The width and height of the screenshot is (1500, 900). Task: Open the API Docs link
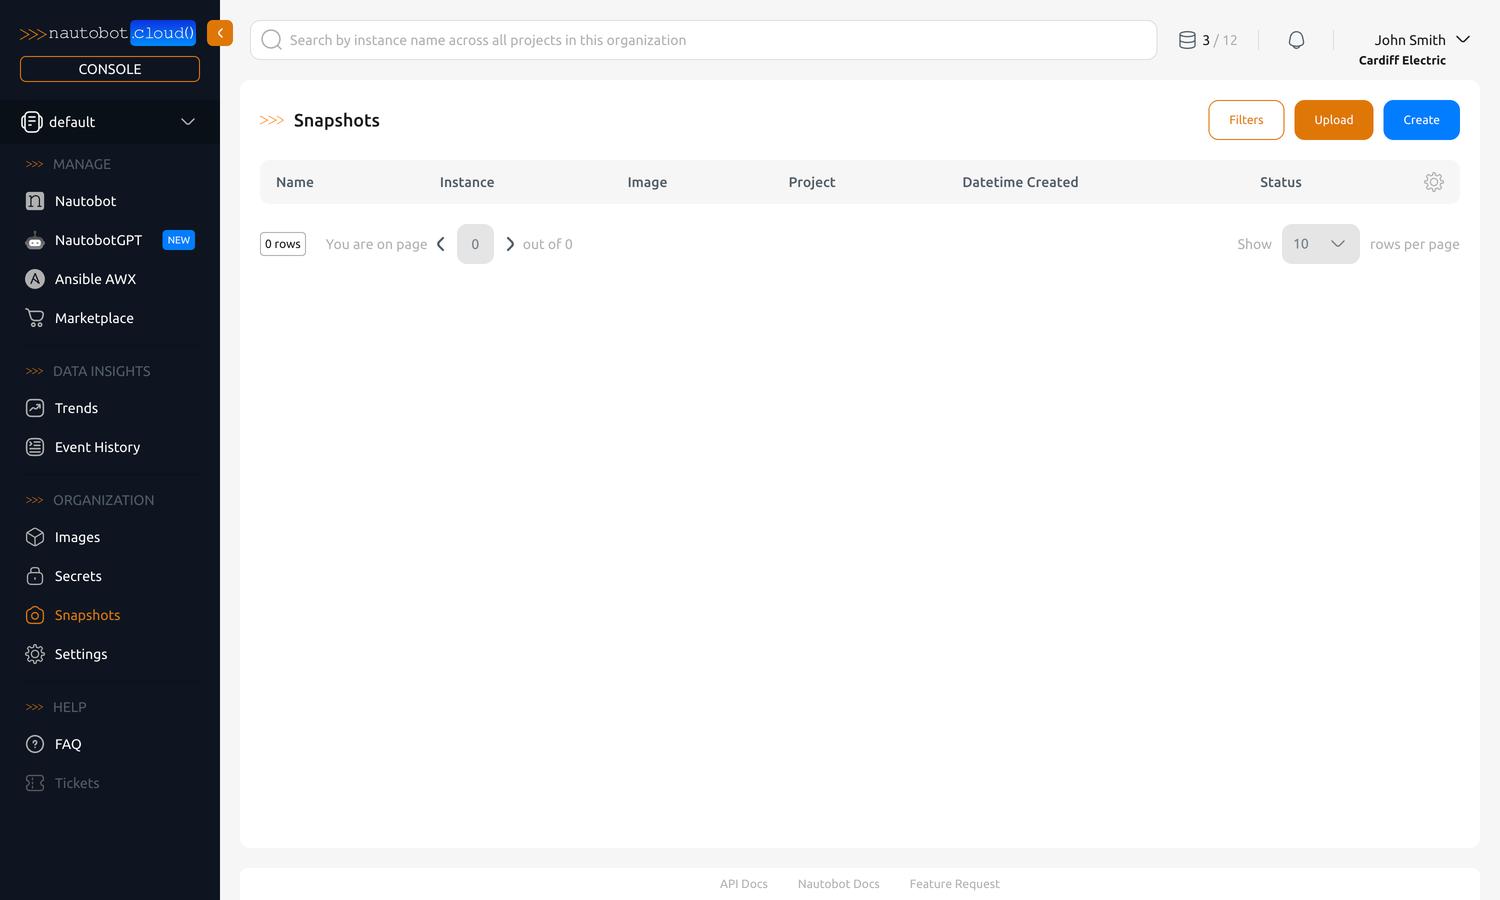[x=743, y=884]
